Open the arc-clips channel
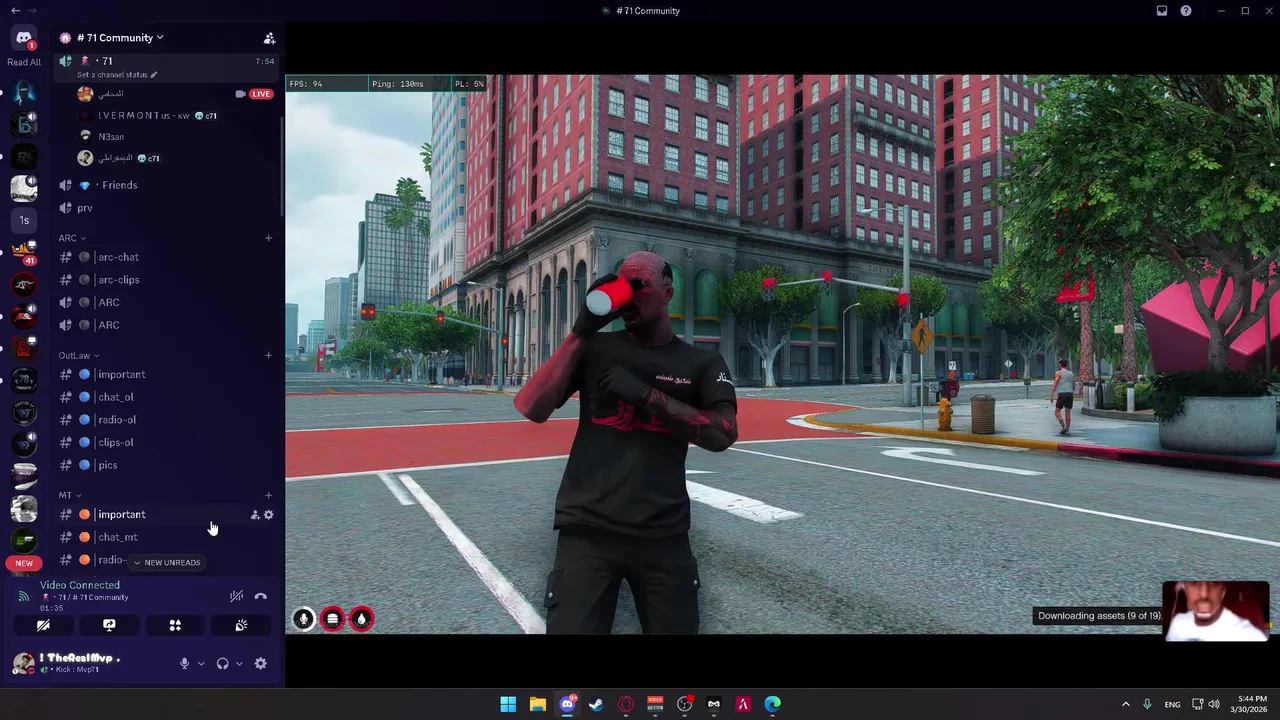The height and width of the screenshot is (720, 1280). pyautogui.click(x=118, y=280)
